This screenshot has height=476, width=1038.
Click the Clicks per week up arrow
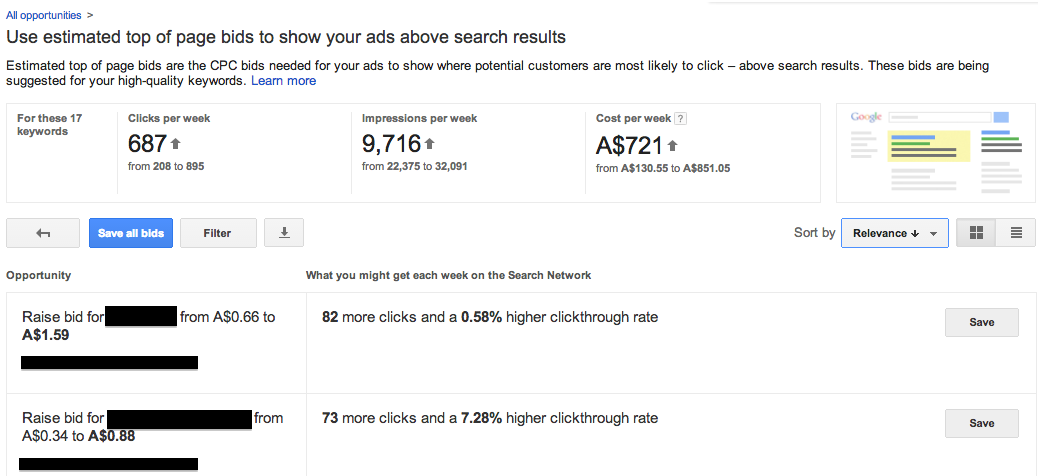175,144
